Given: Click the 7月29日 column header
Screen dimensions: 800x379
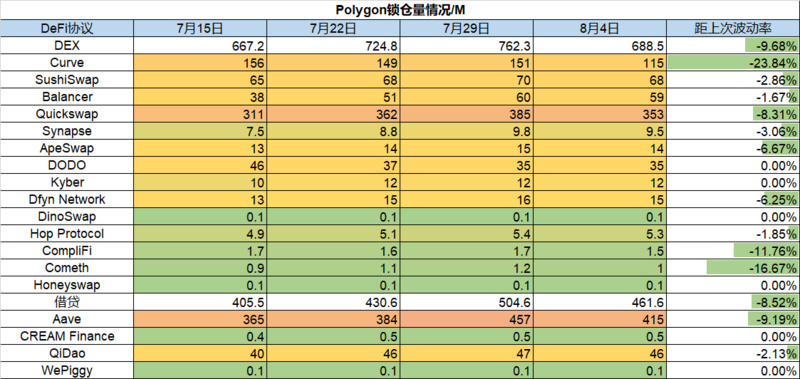Looking at the screenshot, I should coord(466,28).
